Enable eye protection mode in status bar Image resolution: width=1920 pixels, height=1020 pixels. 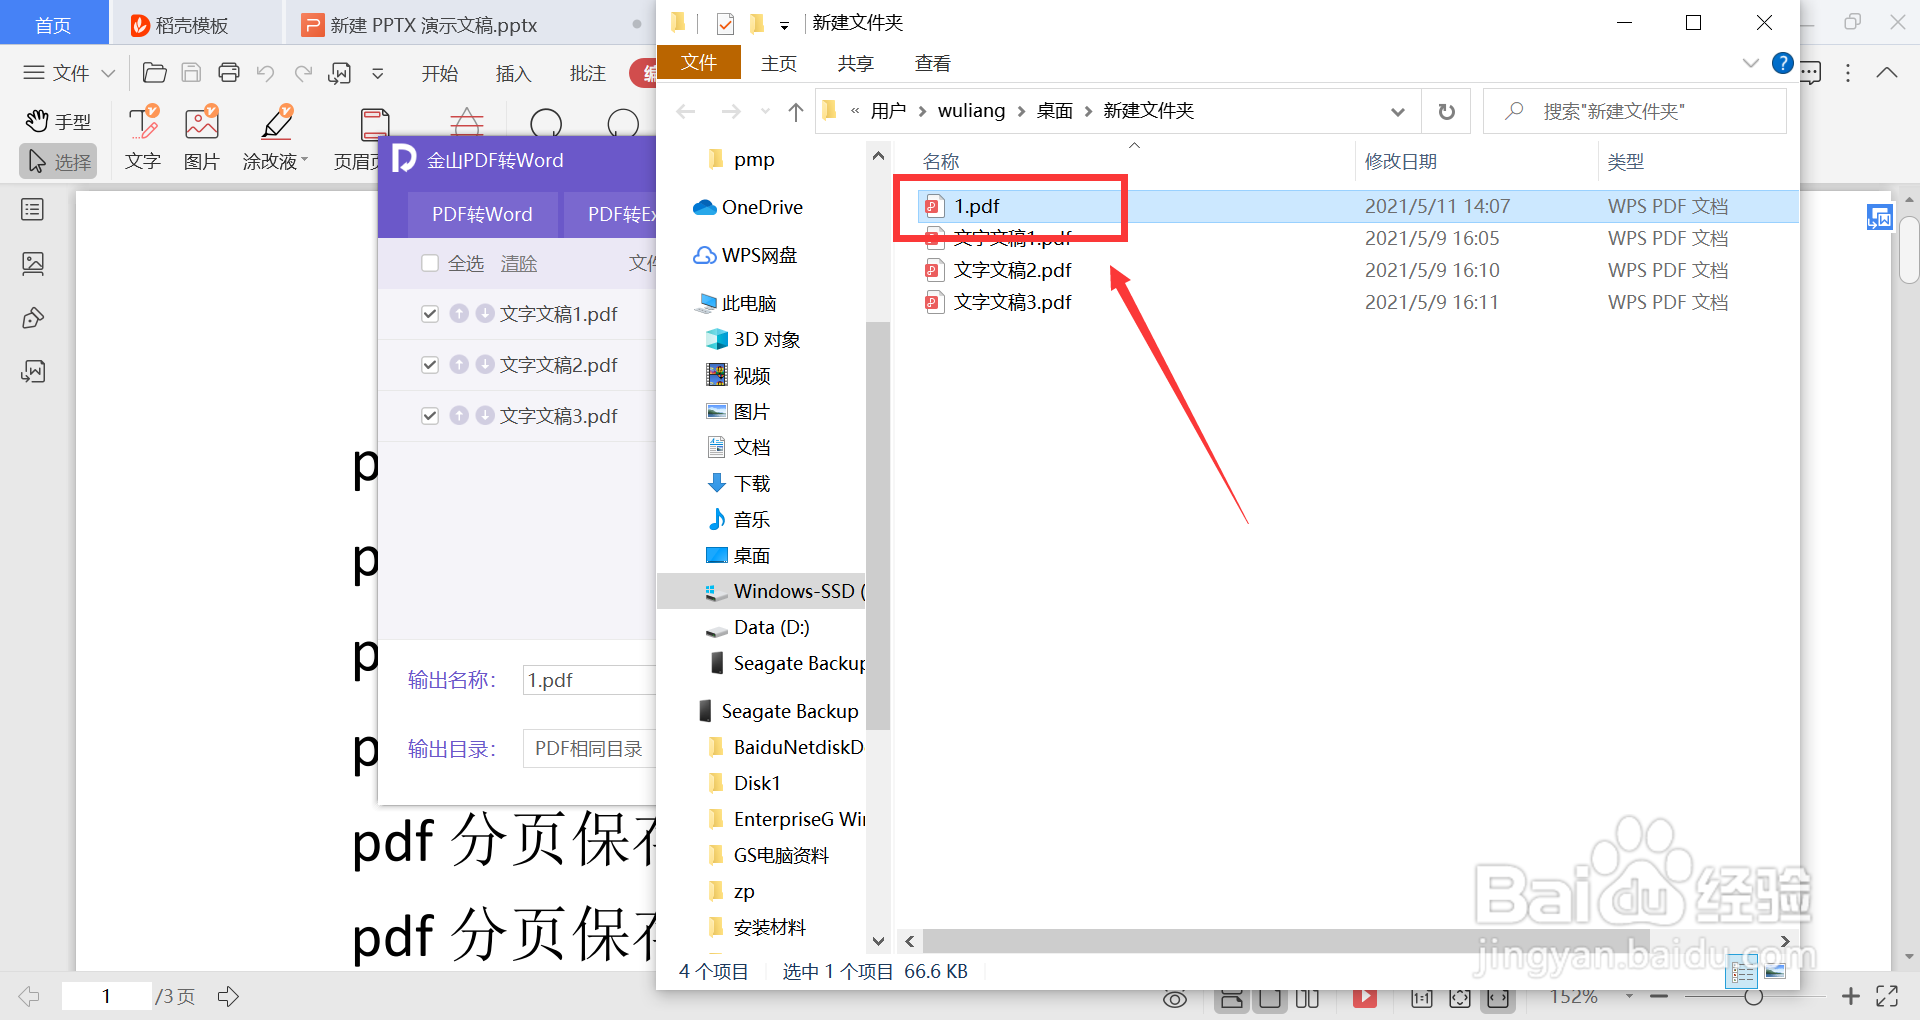pyautogui.click(x=1174, y=997)
